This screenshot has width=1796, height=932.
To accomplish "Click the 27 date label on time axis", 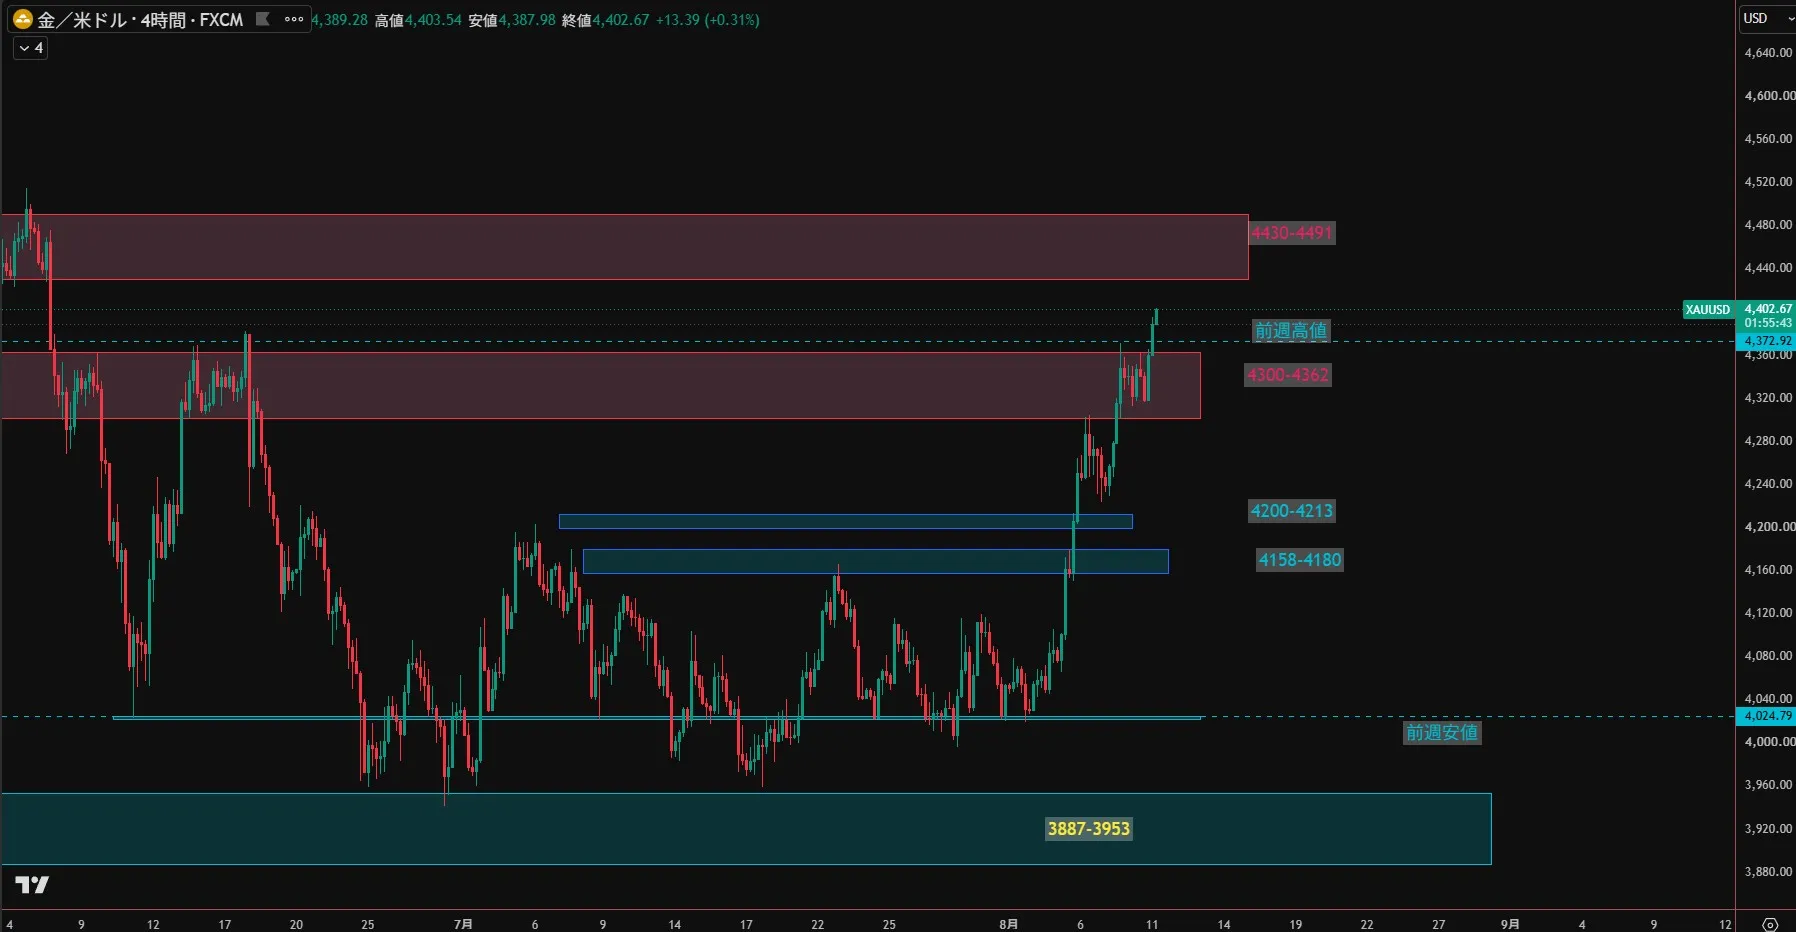I will (1439, 924).
